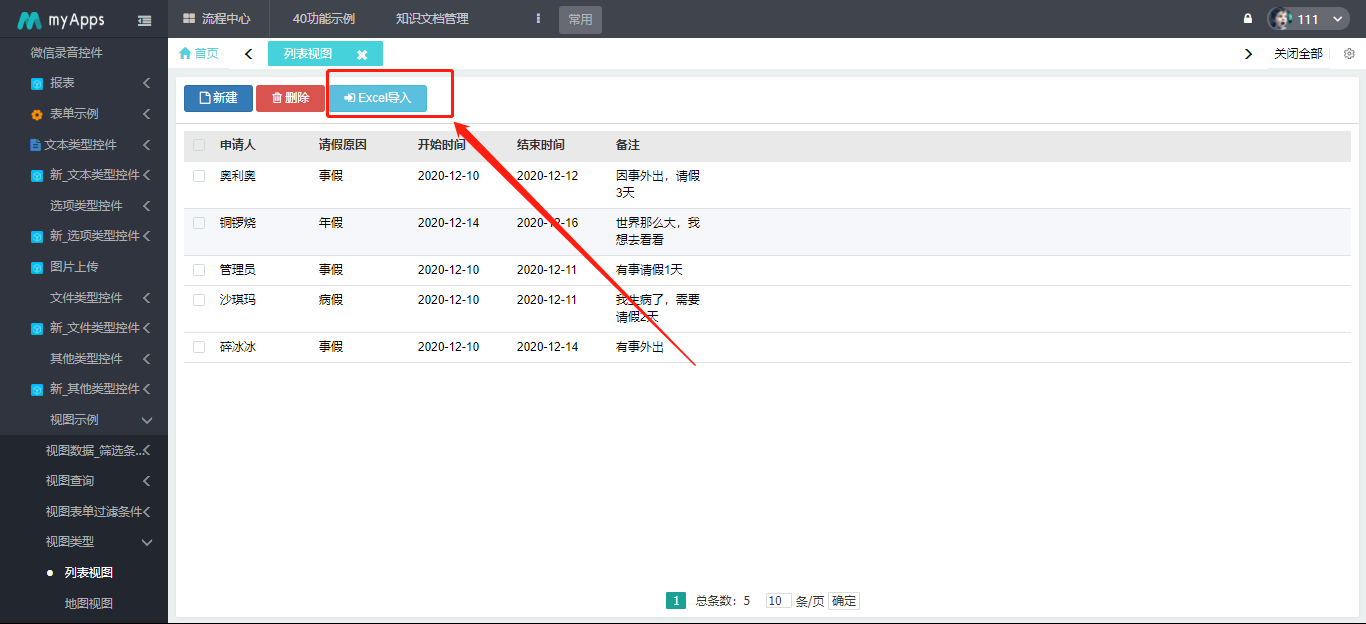Viewport: 1366px width, 624px height.
Task: Expand the 其他类型控件 sidebar chevron
Action: [147, 359]
